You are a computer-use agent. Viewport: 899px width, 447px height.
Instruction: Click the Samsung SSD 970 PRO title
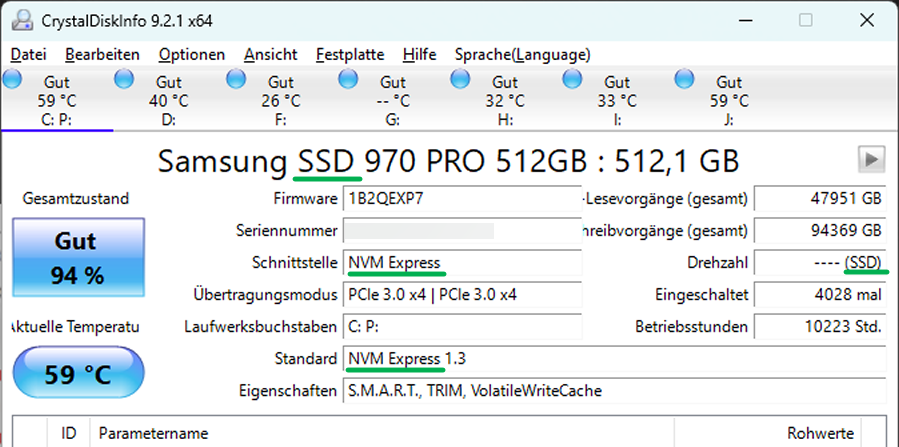click(448, 161)
